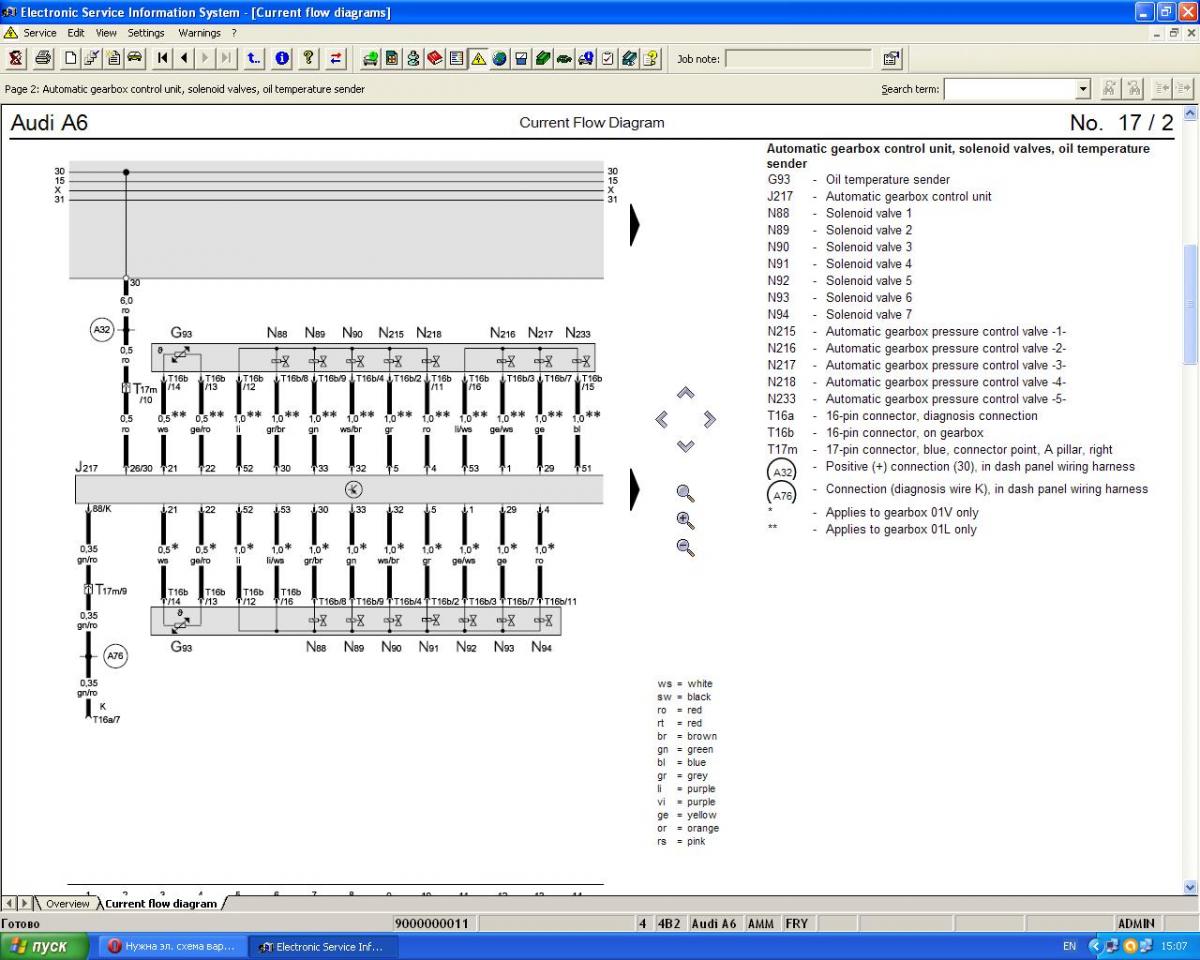Open the View menu
Image resolution: width=1200 pixels, height=960 pixels.
106,33
